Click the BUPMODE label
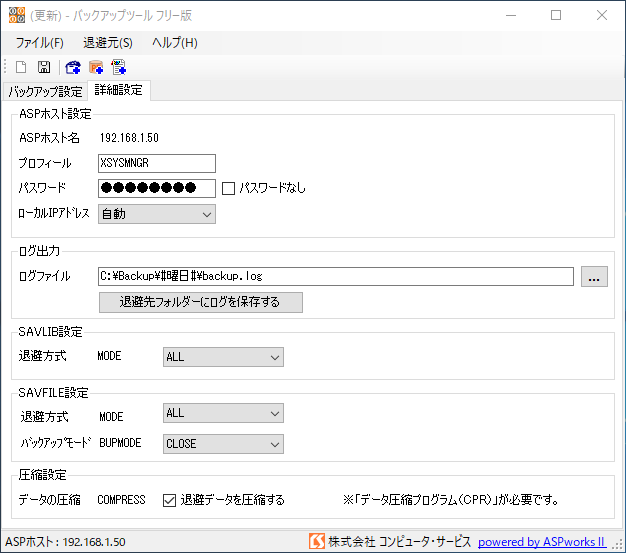 click(x=120, y=443)
